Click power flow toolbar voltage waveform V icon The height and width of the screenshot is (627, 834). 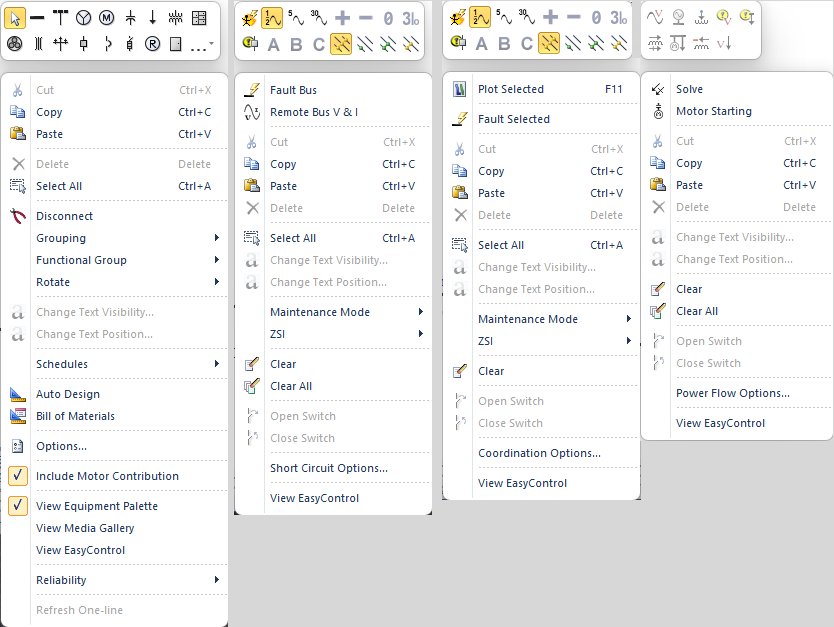pos(655,18)
